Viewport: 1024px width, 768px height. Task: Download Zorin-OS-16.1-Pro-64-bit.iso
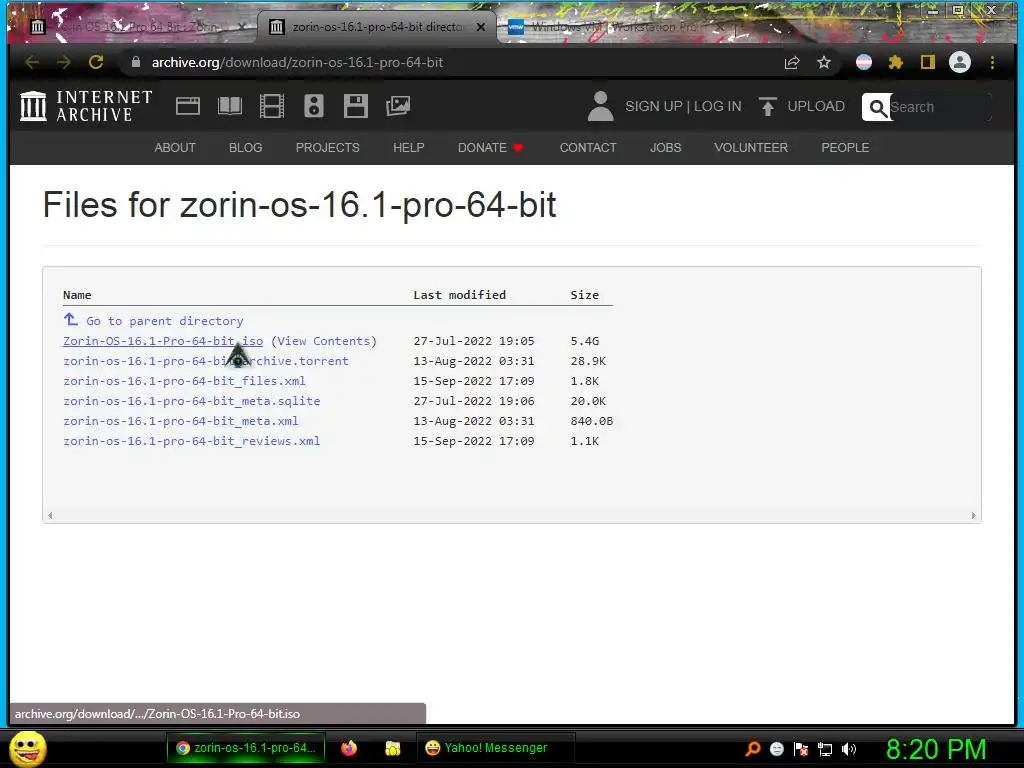[x=163, y=341]
